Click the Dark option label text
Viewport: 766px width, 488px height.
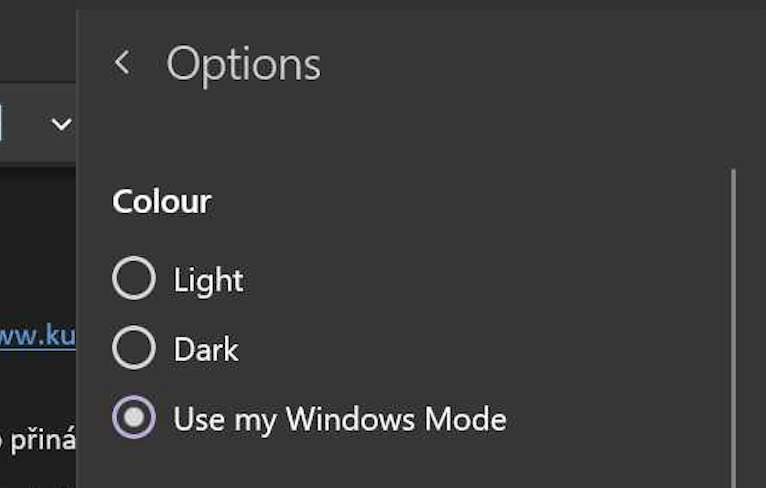click(x=206, y=350)
